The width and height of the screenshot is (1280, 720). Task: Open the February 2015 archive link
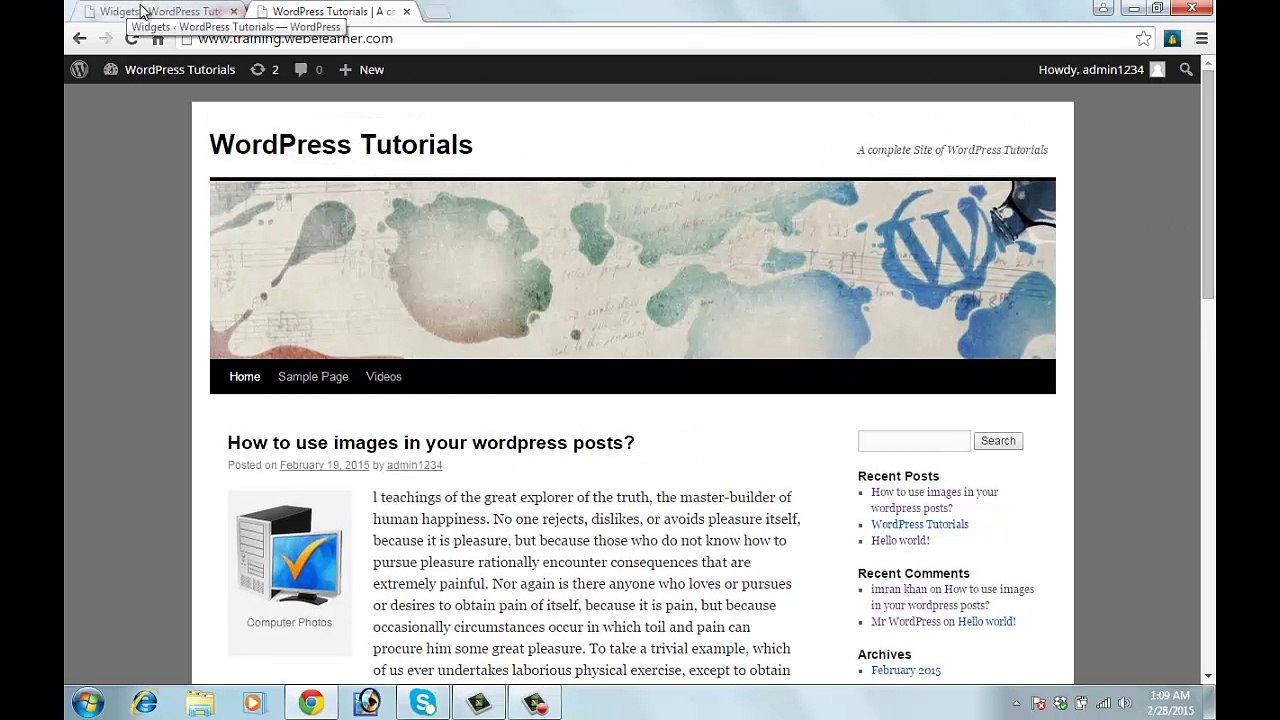[x=905, y=670]
